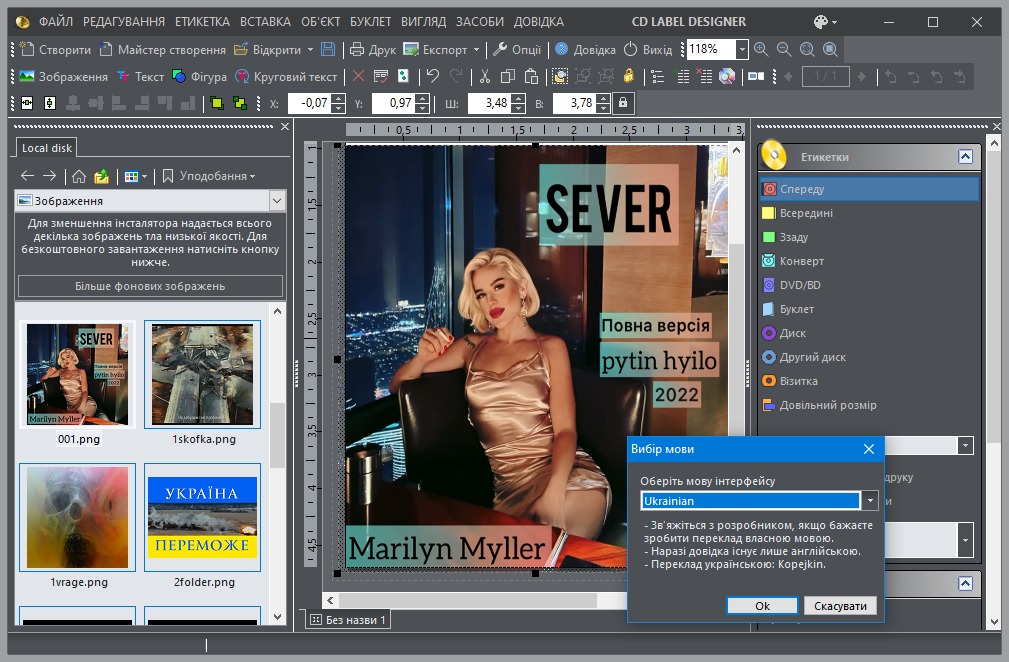Select the Без назви 1 document tab
1009x662 pixels.
(348, 620)
